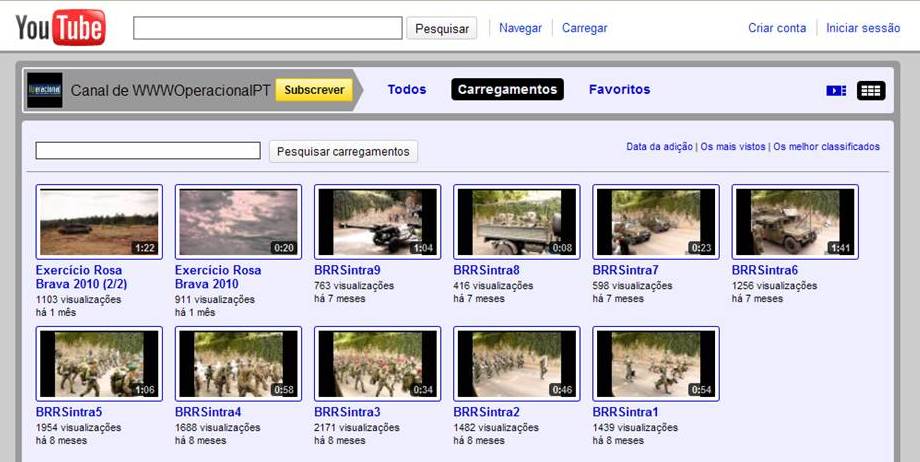Click the BRRSintra2 title link

[486, 412]
